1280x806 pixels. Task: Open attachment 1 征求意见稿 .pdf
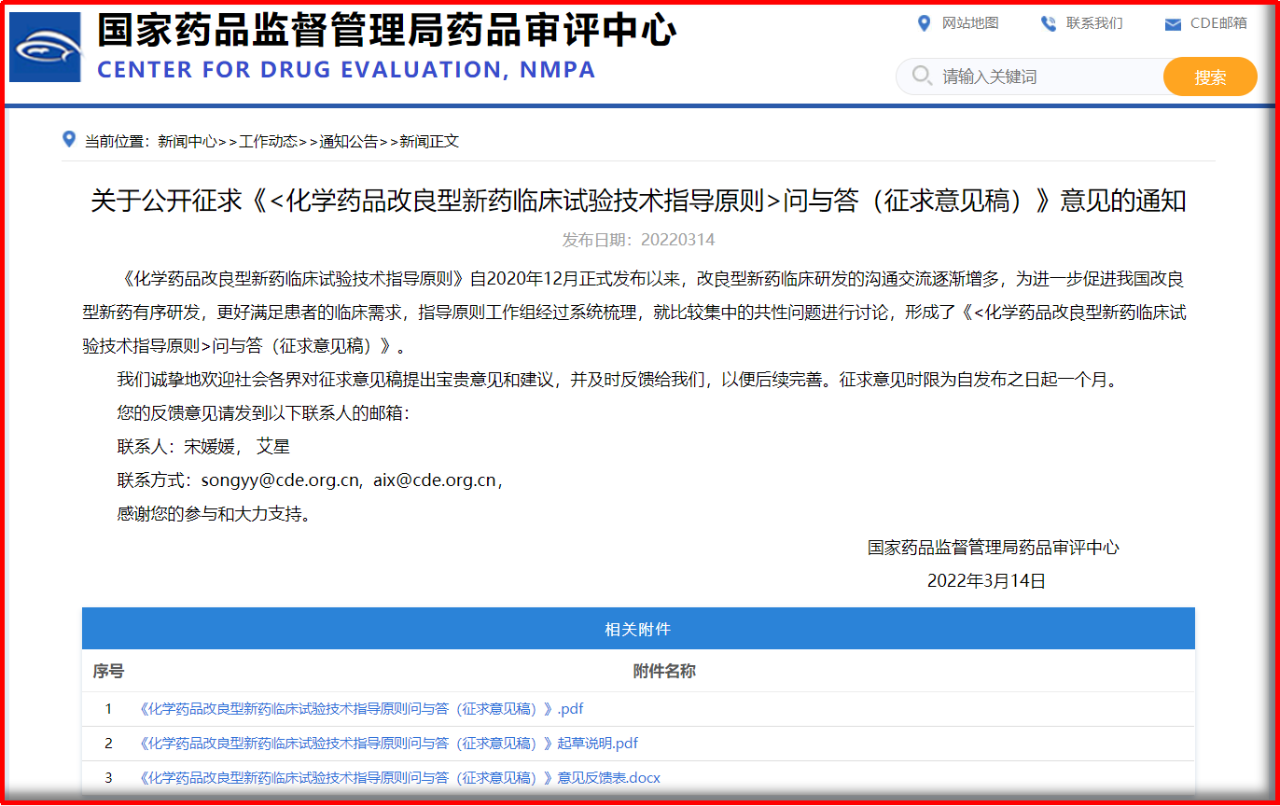coord(359,709)
